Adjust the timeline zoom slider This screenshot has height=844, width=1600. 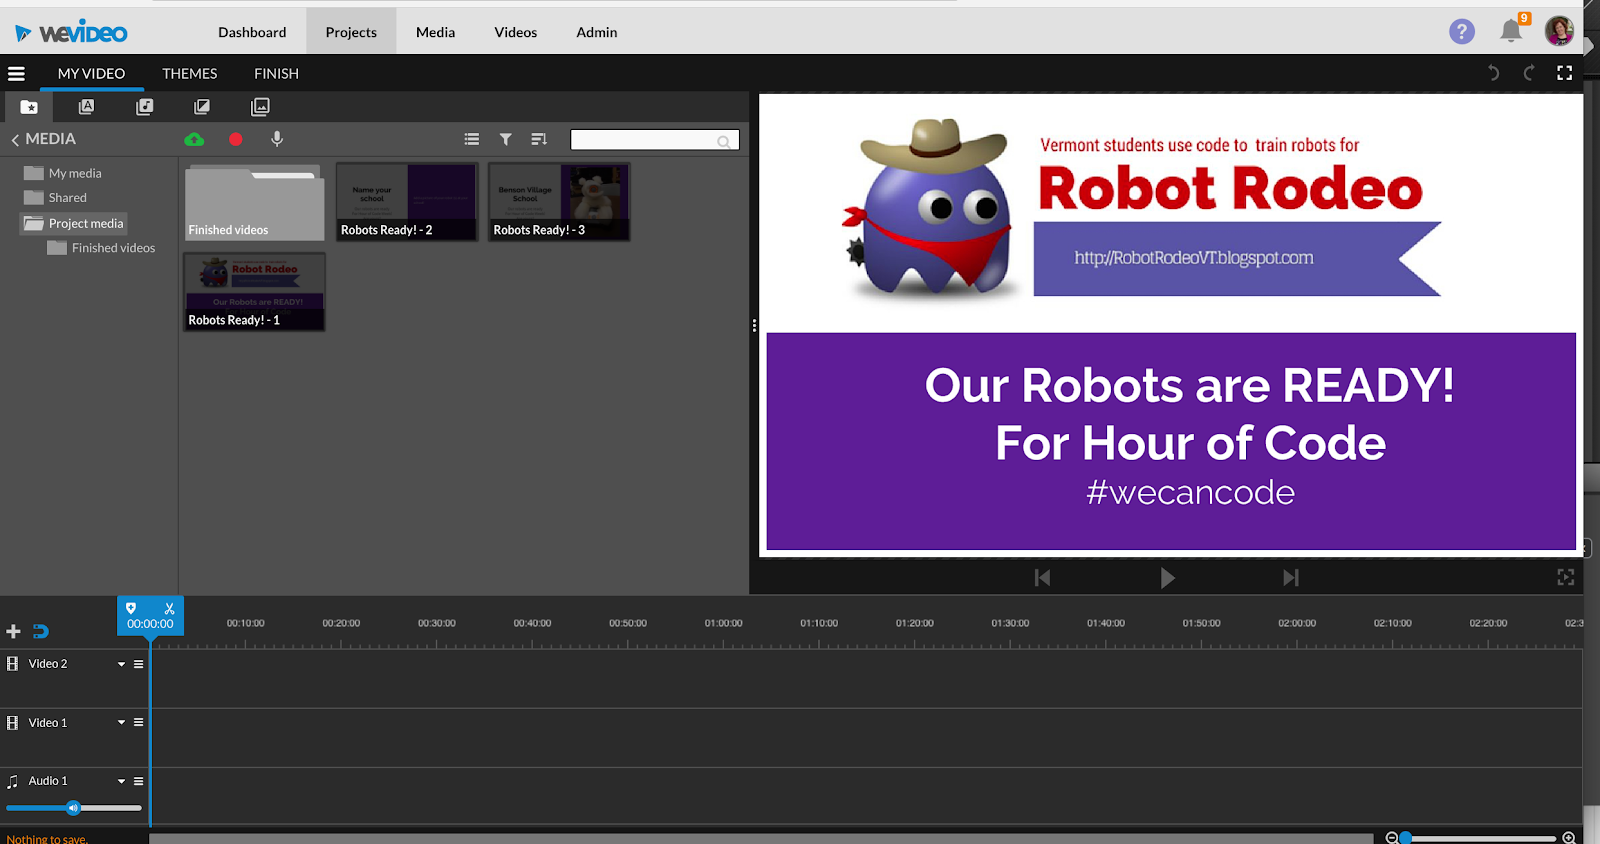point(1481,838)
